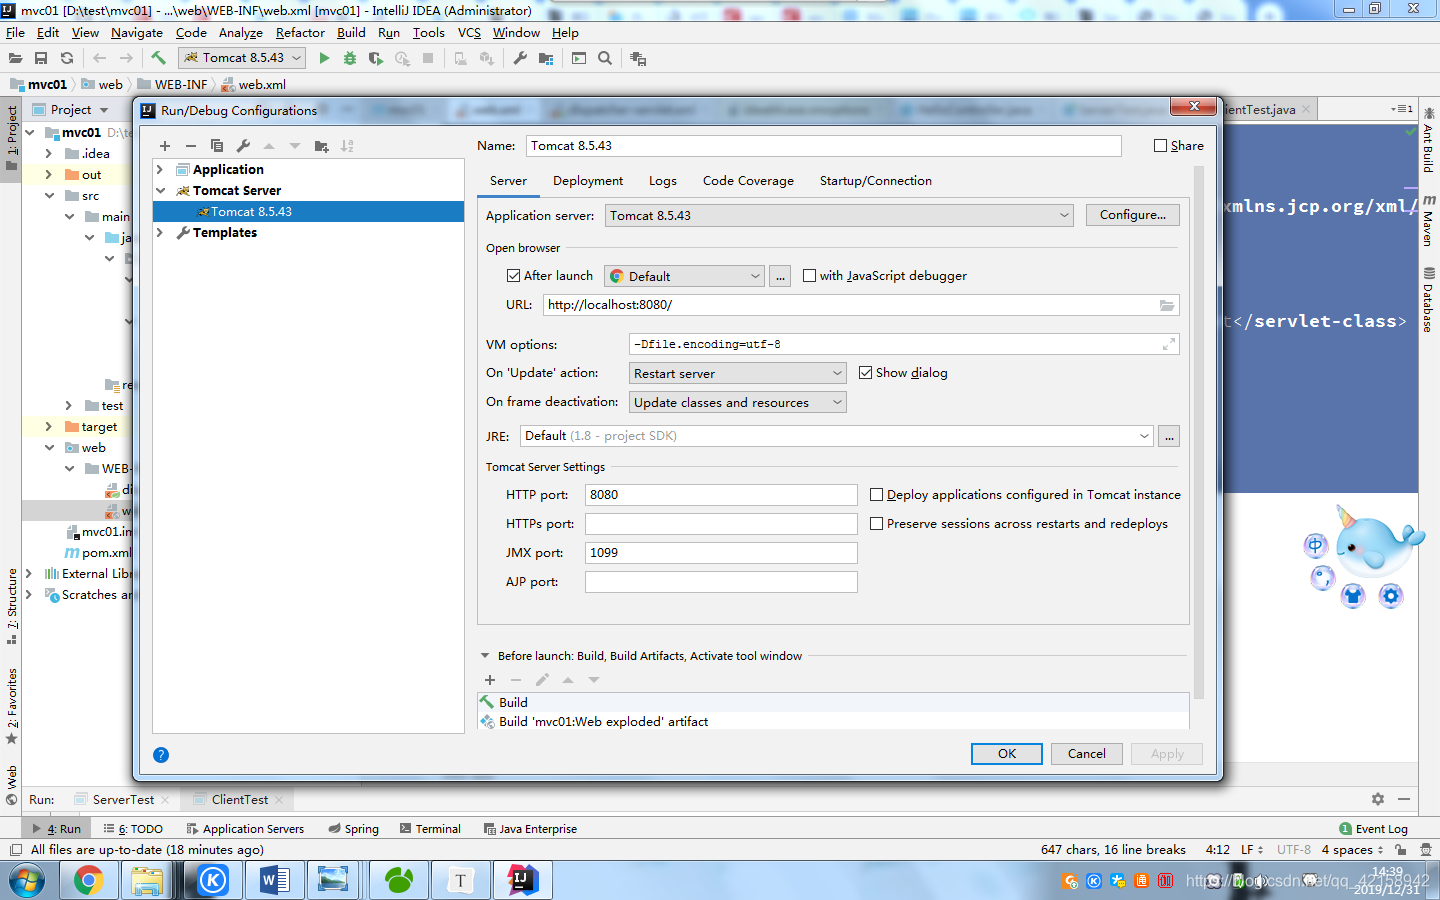The image size is (1440, 900).
Task: Add before launch task with plus icon
Action: (490, 680)
